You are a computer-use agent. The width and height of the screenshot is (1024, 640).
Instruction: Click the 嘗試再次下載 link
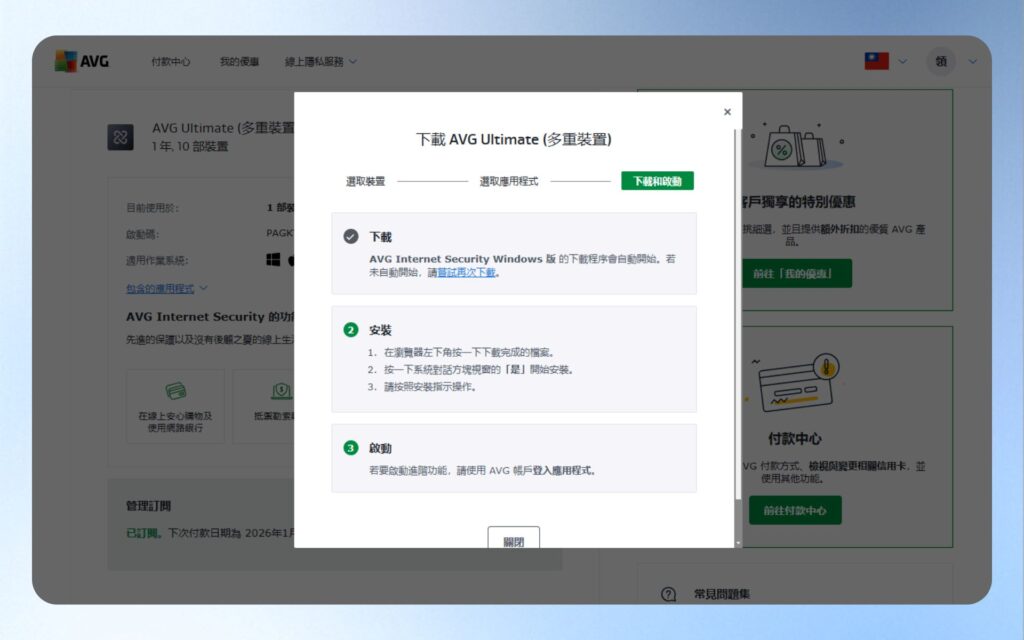(466, 272)
